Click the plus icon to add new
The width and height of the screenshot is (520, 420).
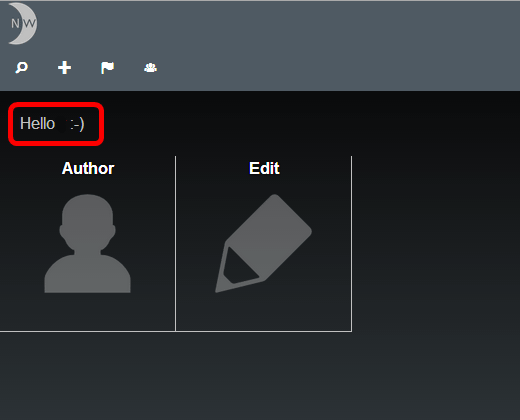(x=64, y=68)
